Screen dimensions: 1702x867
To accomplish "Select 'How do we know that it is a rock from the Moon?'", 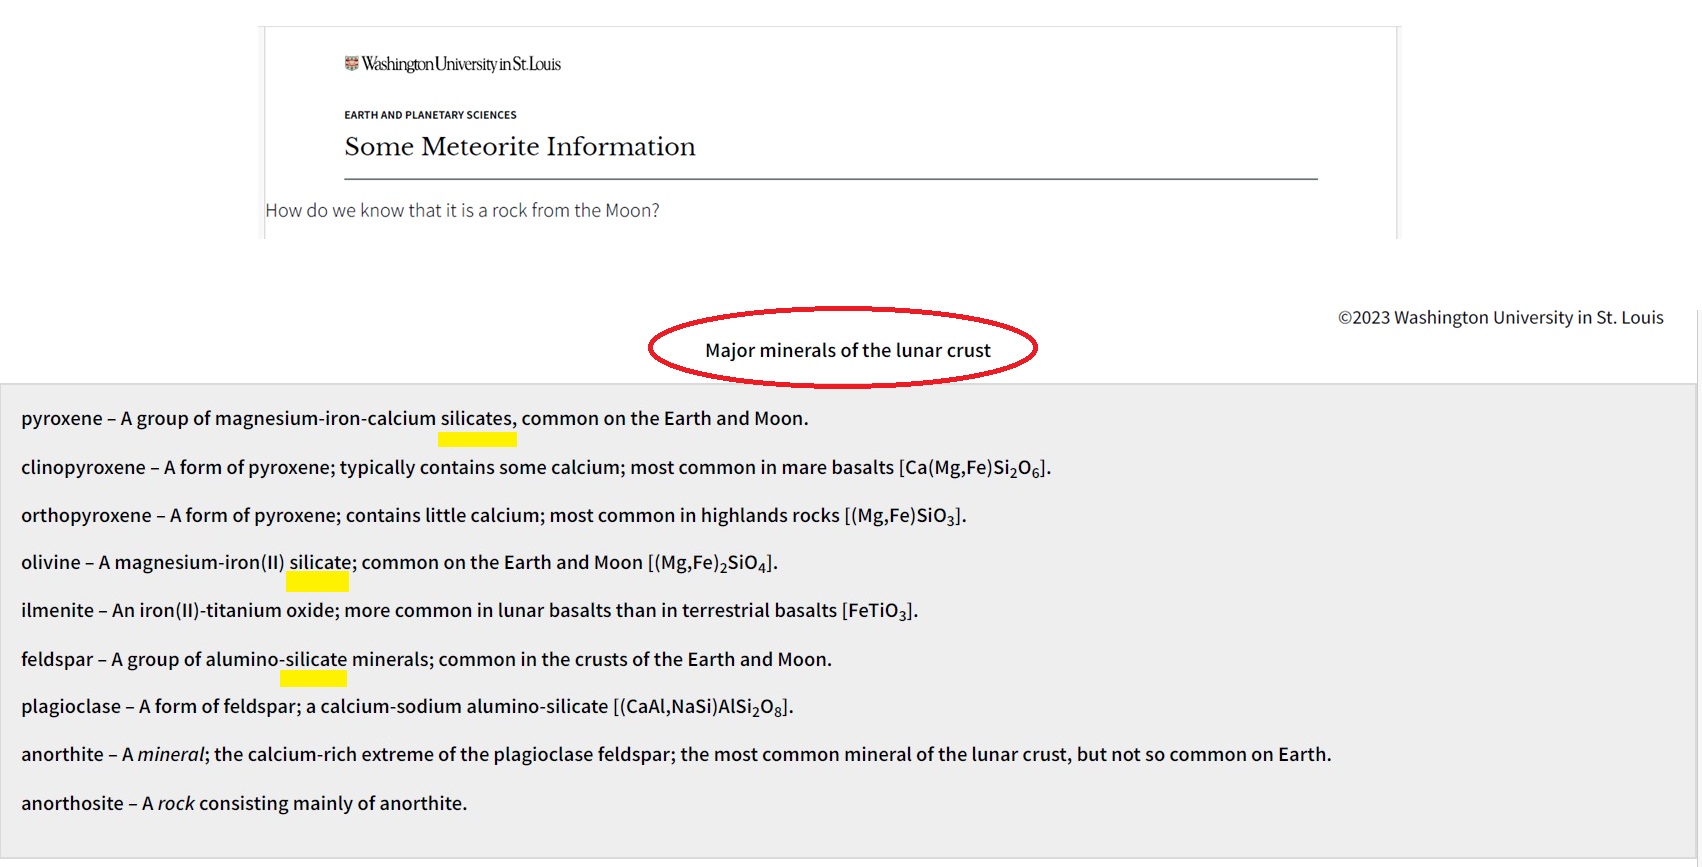I will (462, 210).
